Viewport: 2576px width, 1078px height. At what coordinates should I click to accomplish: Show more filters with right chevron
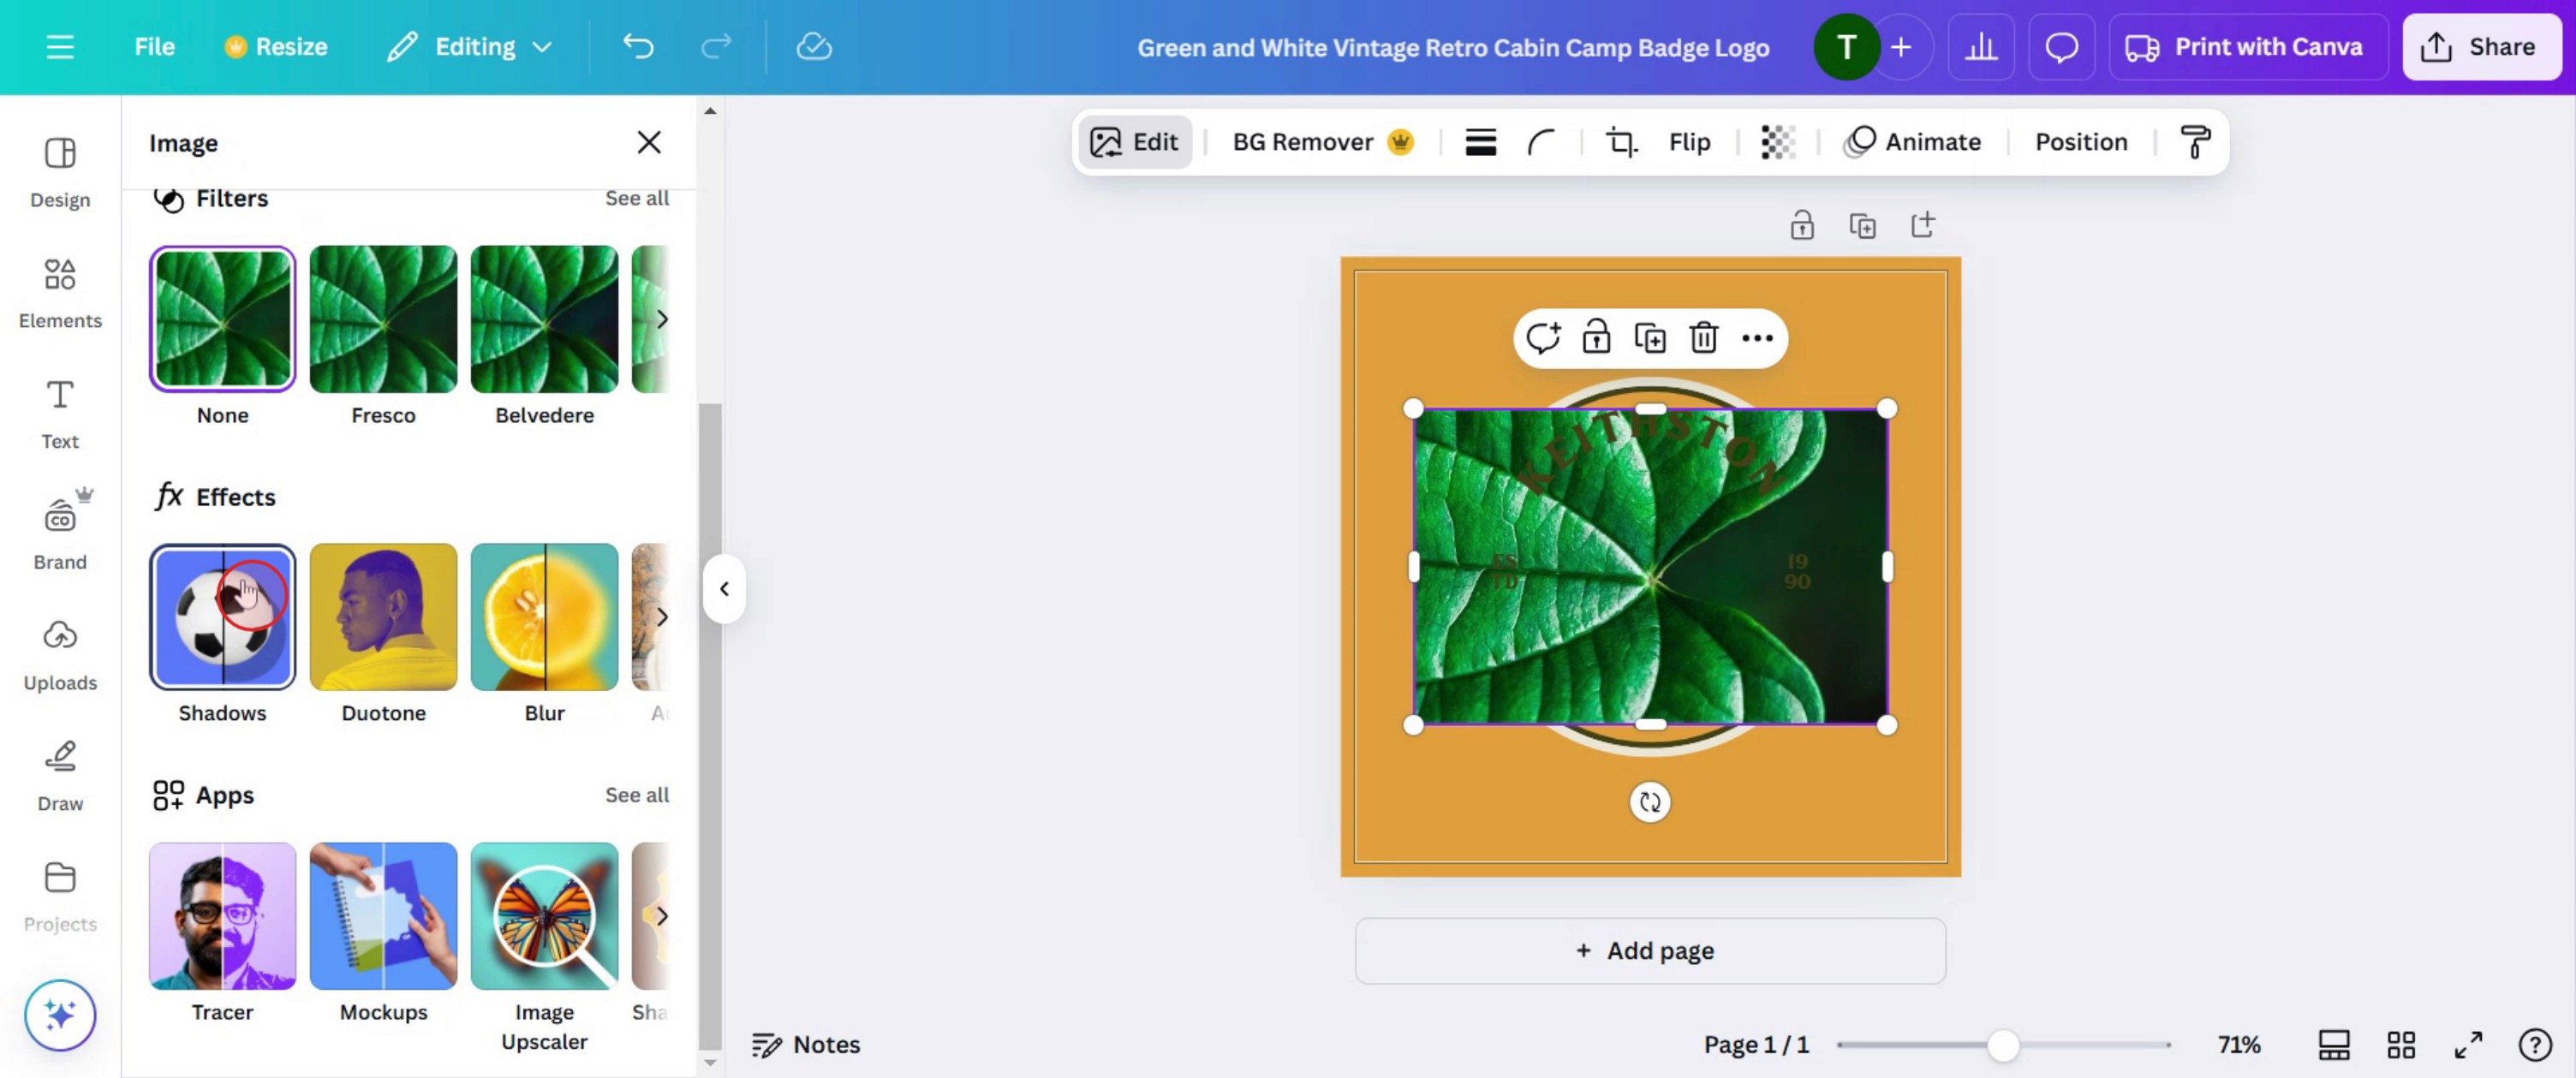[661, 319]
